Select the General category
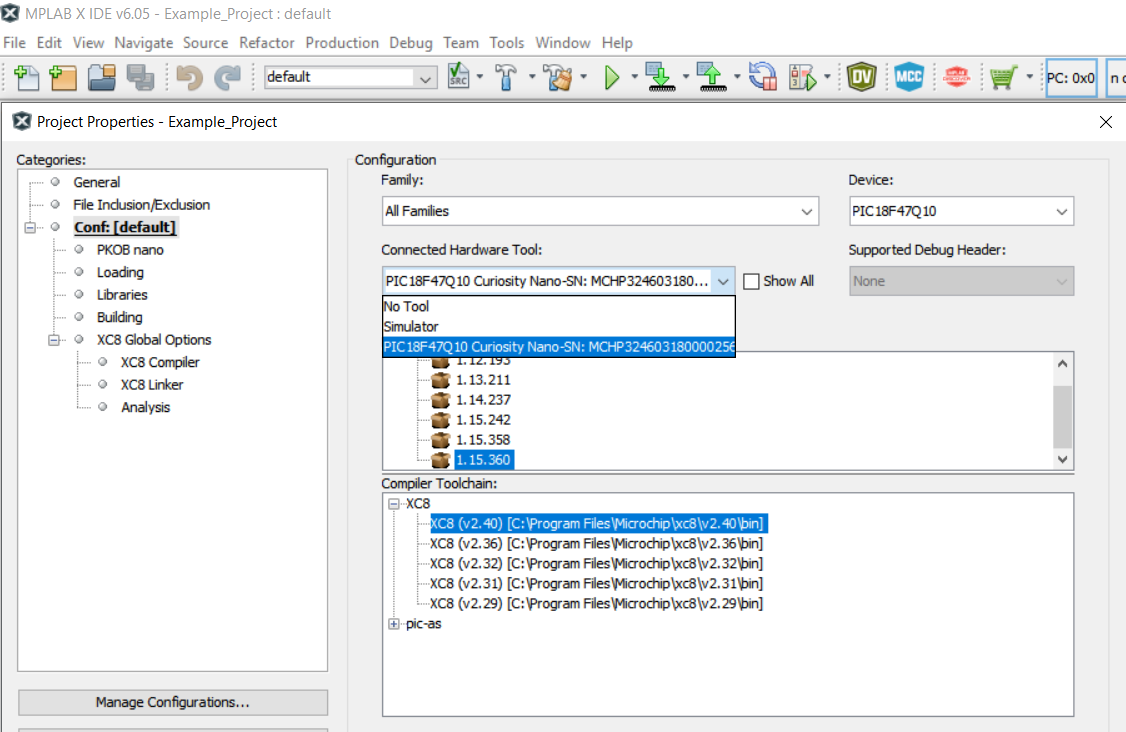This screenshot has height=732, width=1126. [x=96, y=182]
